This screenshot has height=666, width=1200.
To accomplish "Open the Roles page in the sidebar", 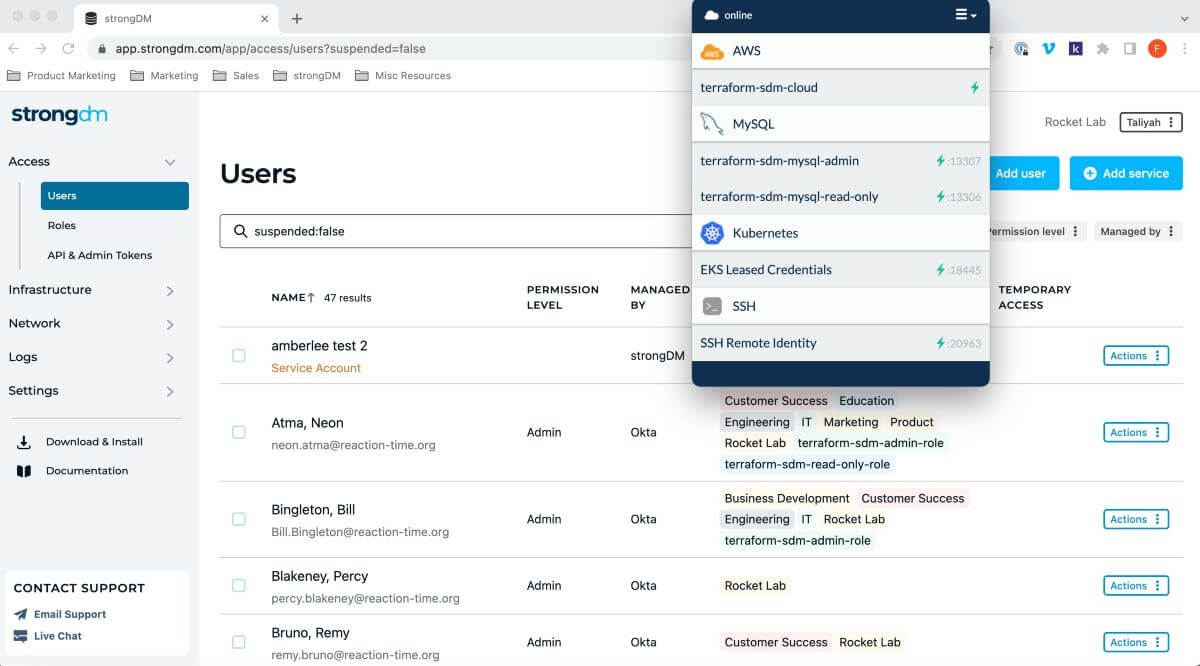I will pos(62,226).
